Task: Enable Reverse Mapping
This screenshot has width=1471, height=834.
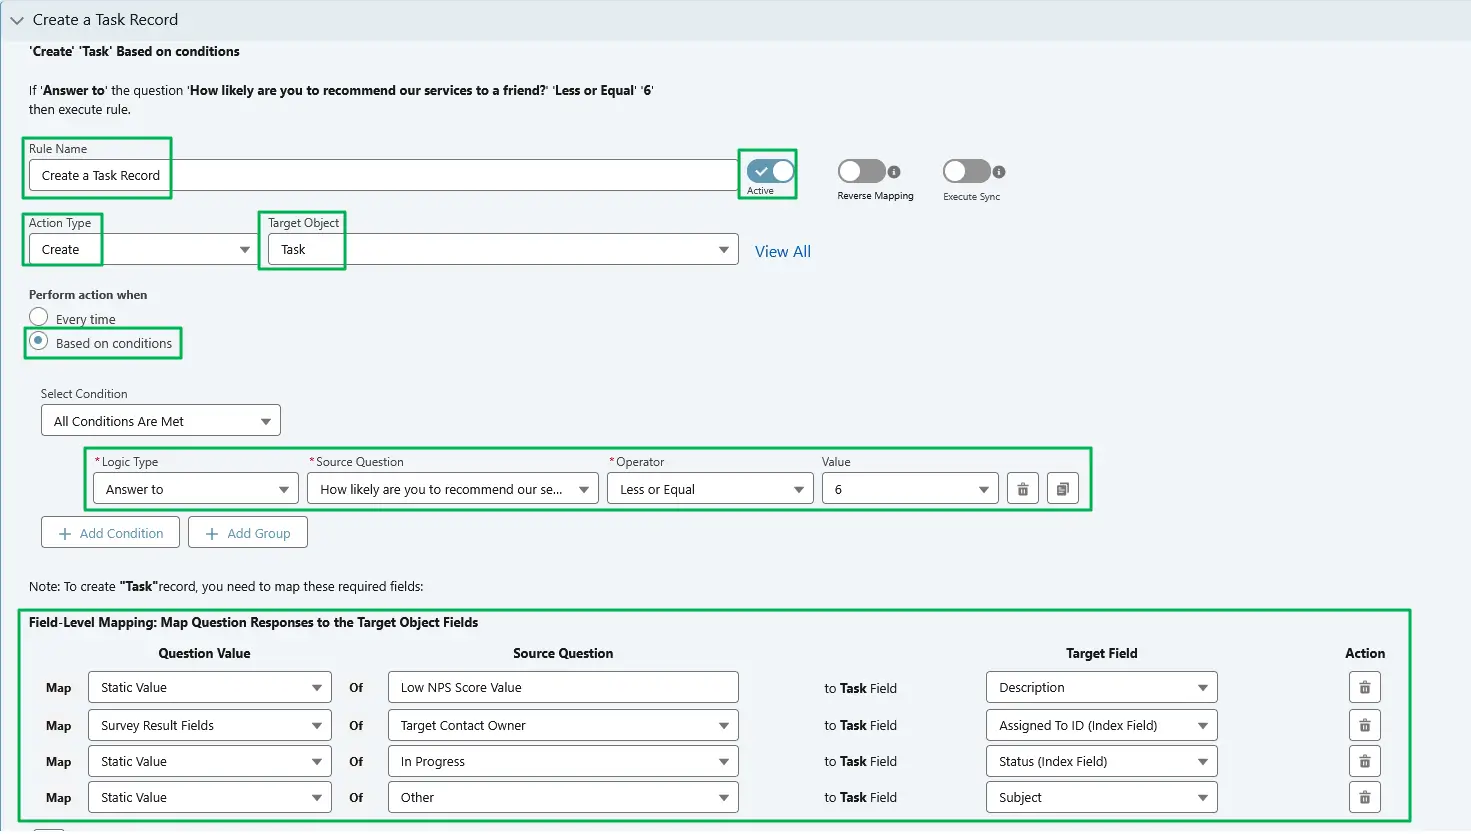Action: [x=863, y=170]
